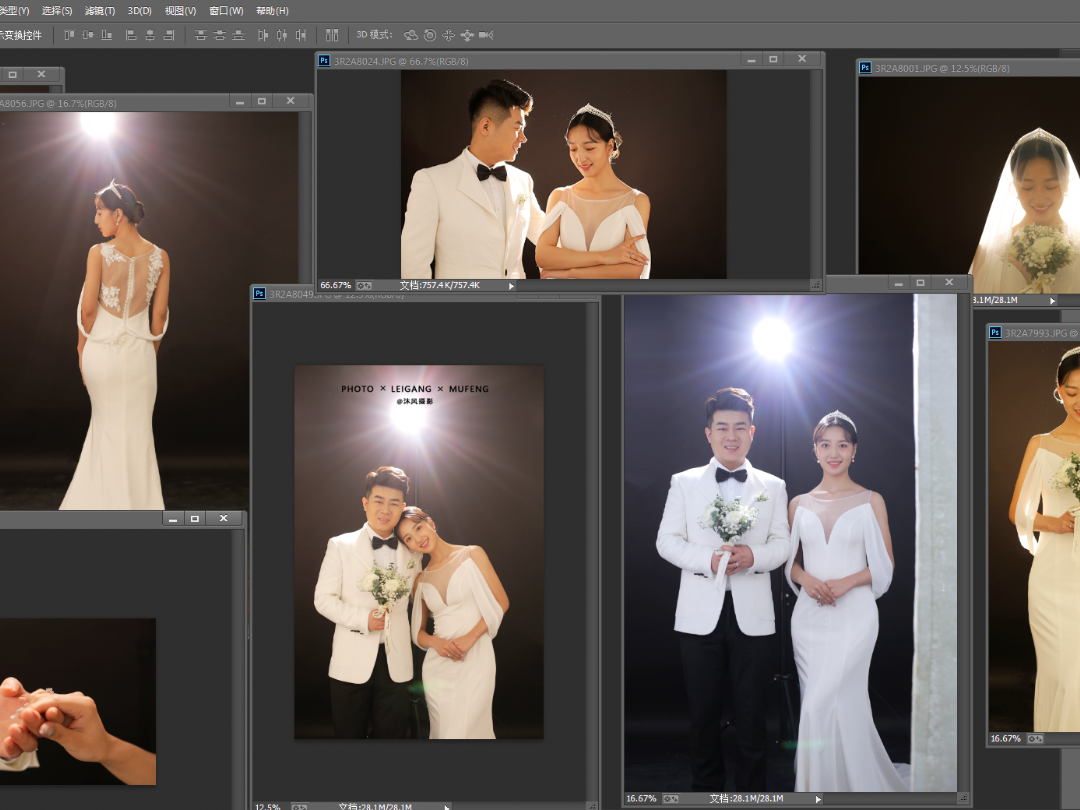Expand status arrow in standing-couple window
The image size is (1080, 810).
tap(818, 799)
